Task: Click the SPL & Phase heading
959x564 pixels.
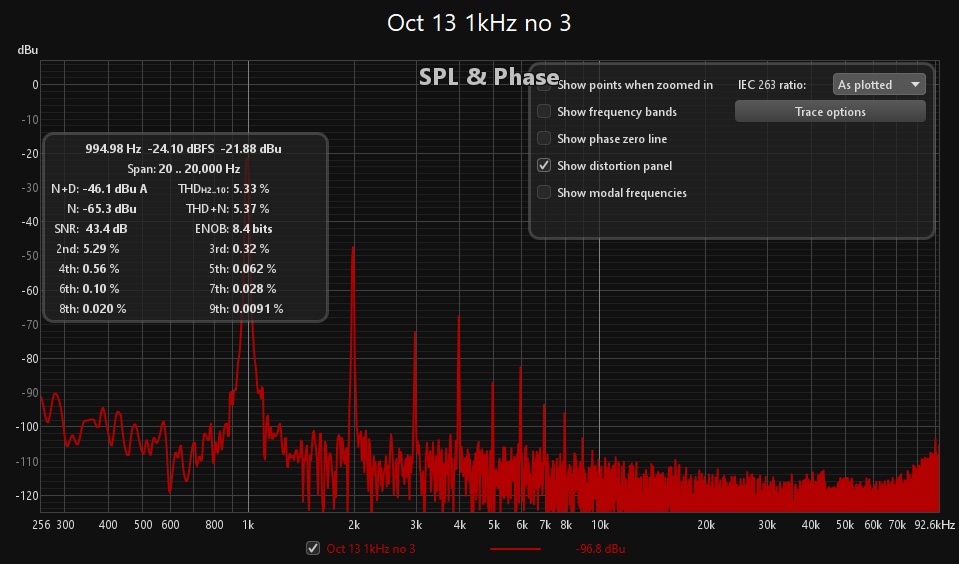Action: [x=489, y=76]
